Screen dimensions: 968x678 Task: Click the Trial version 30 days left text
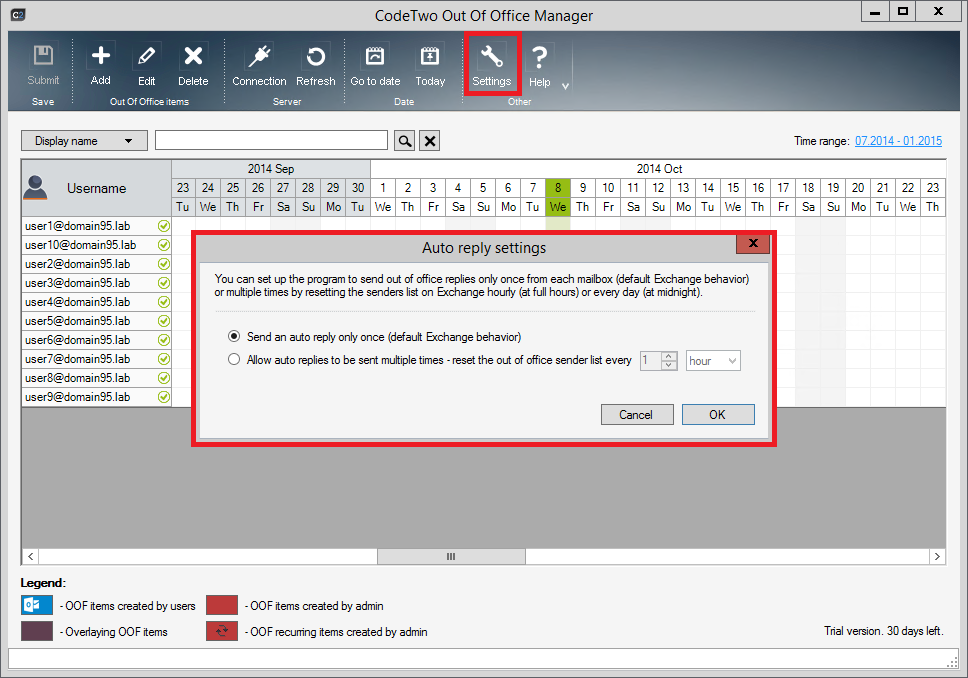coord(883,630)
